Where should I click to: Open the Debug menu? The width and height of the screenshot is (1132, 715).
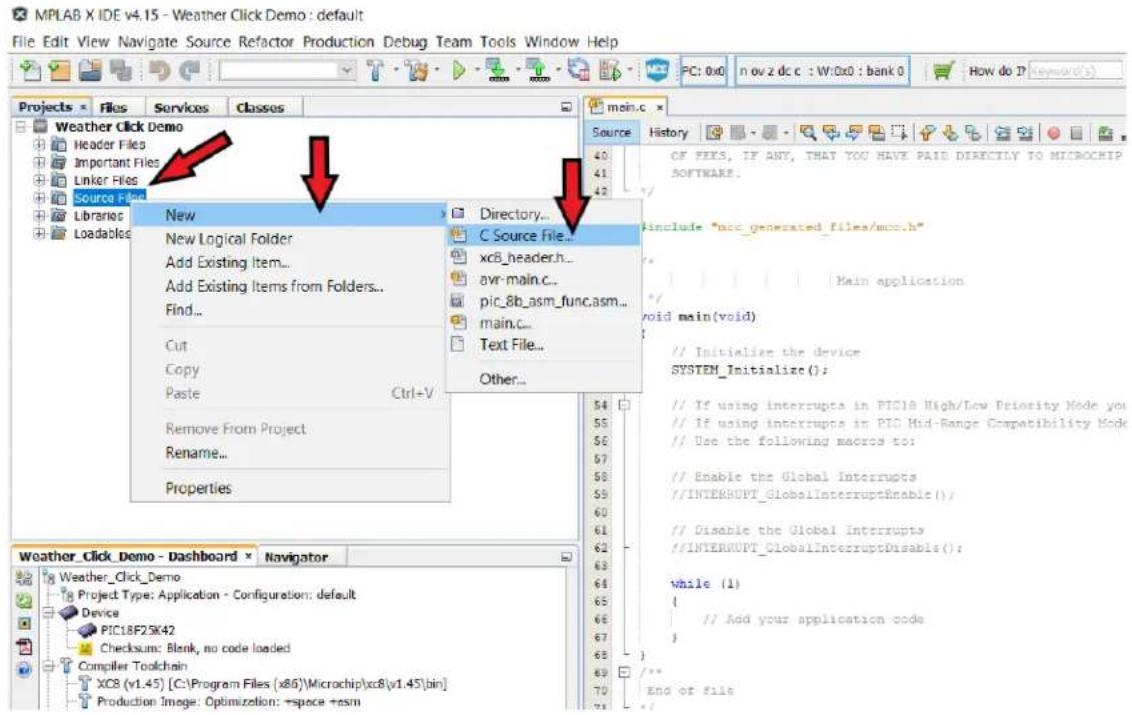(405, 42)
